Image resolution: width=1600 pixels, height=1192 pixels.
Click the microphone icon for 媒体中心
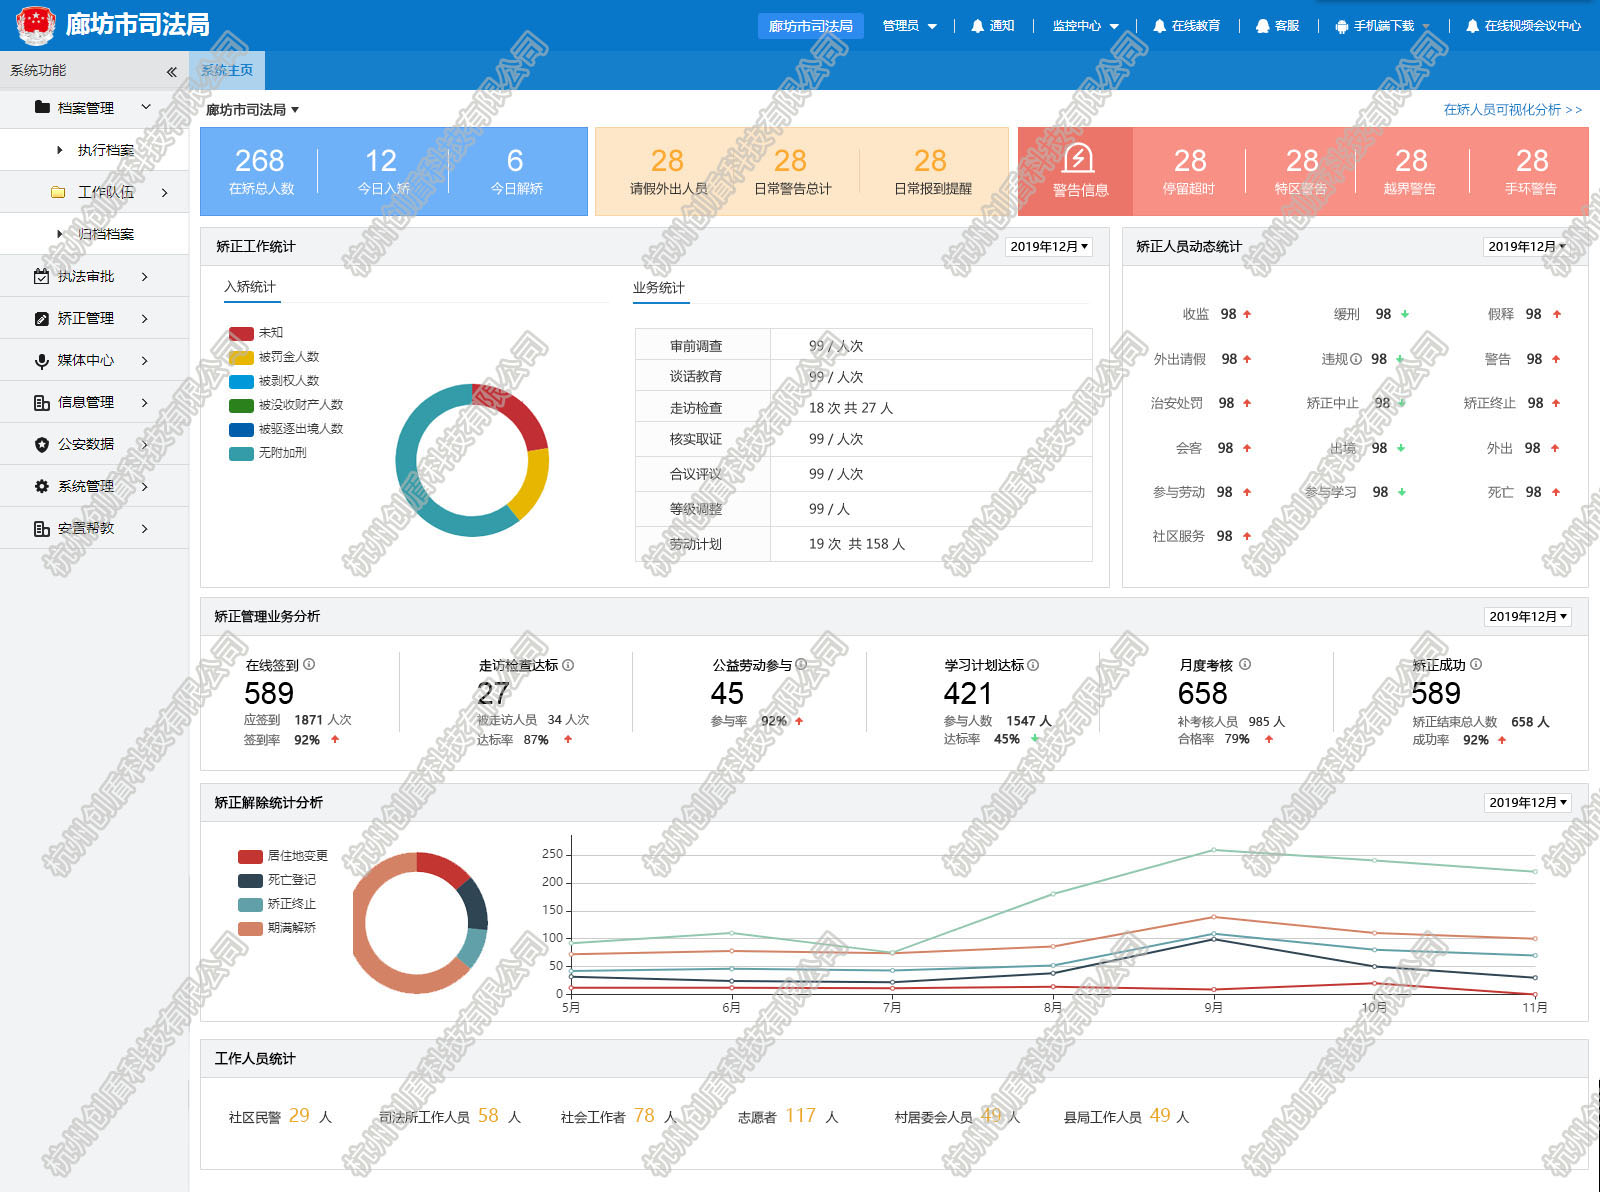(41, 361)
